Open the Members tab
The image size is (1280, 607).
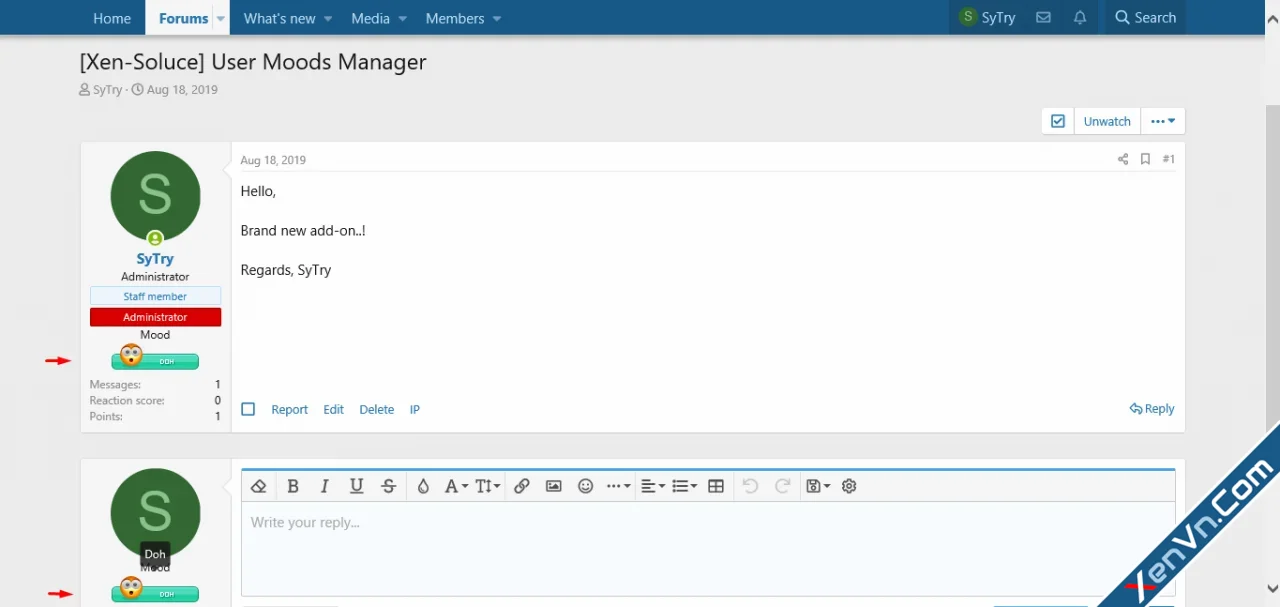point(455,18)
